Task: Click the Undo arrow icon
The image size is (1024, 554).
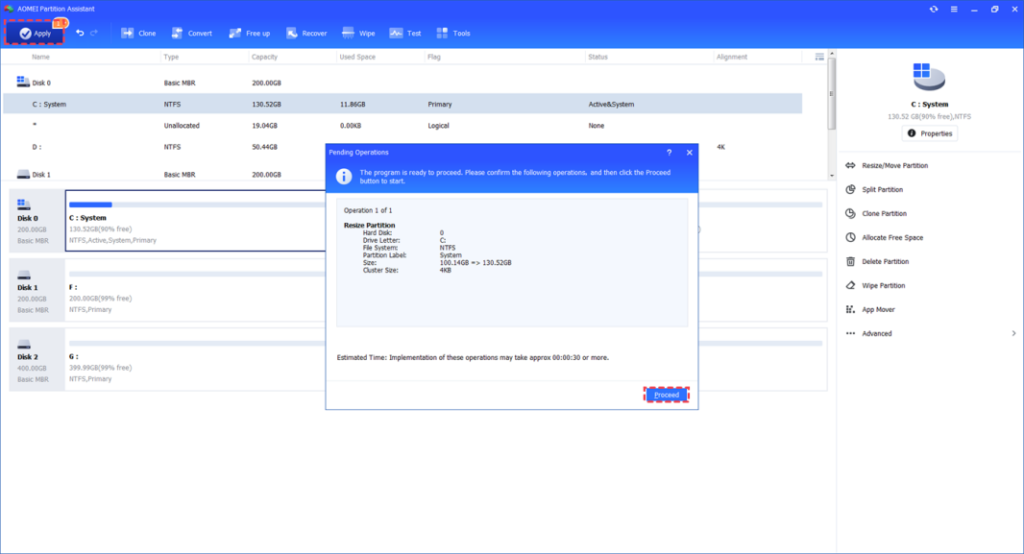Action: pos(80,33)
